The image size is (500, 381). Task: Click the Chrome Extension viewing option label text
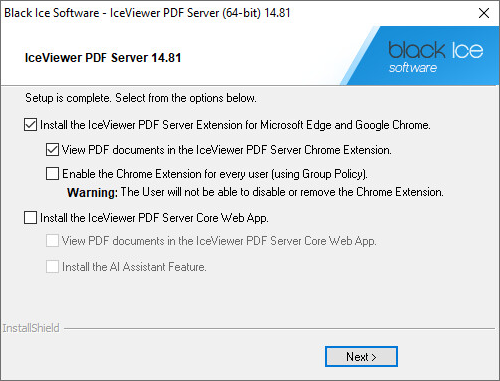pos(227,150)
